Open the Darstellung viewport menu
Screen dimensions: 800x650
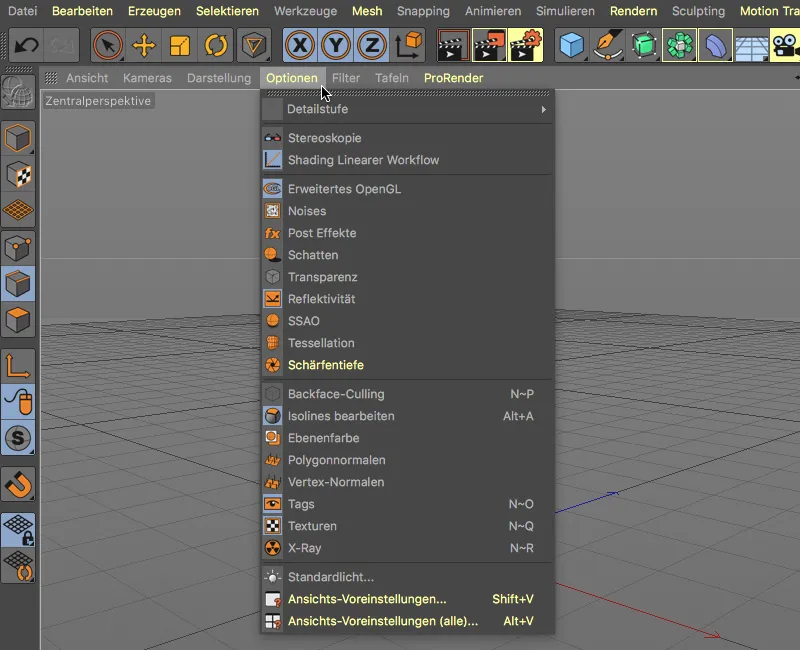tap(219, 78)
